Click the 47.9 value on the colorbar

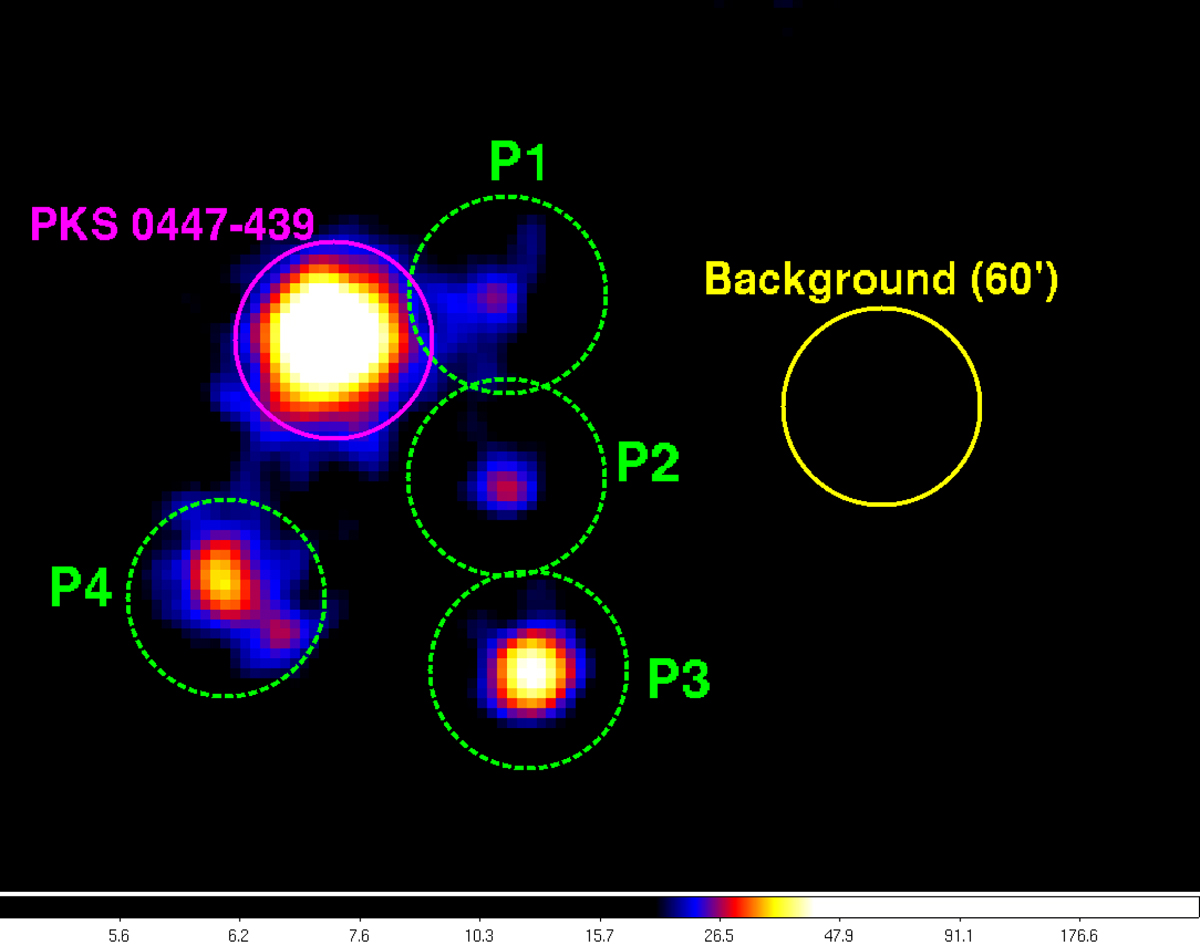pos(838,937)
